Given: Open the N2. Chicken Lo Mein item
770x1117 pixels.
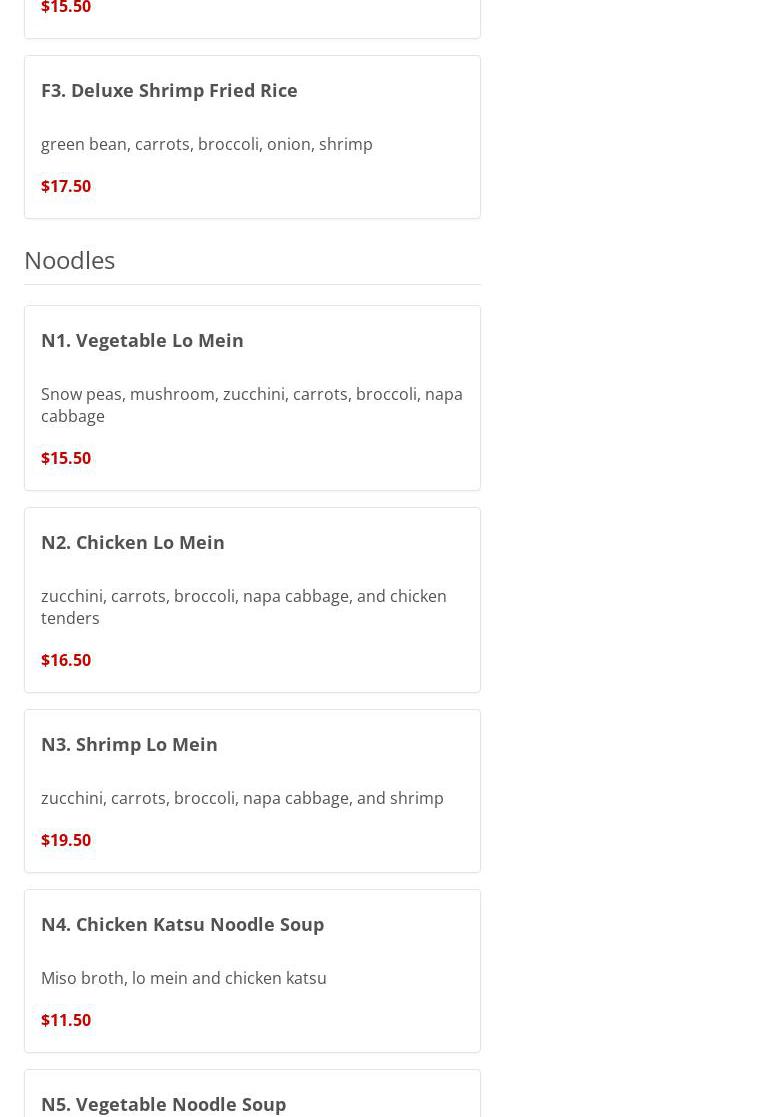Looking at the screenshot, I should [x=133, y=542].
